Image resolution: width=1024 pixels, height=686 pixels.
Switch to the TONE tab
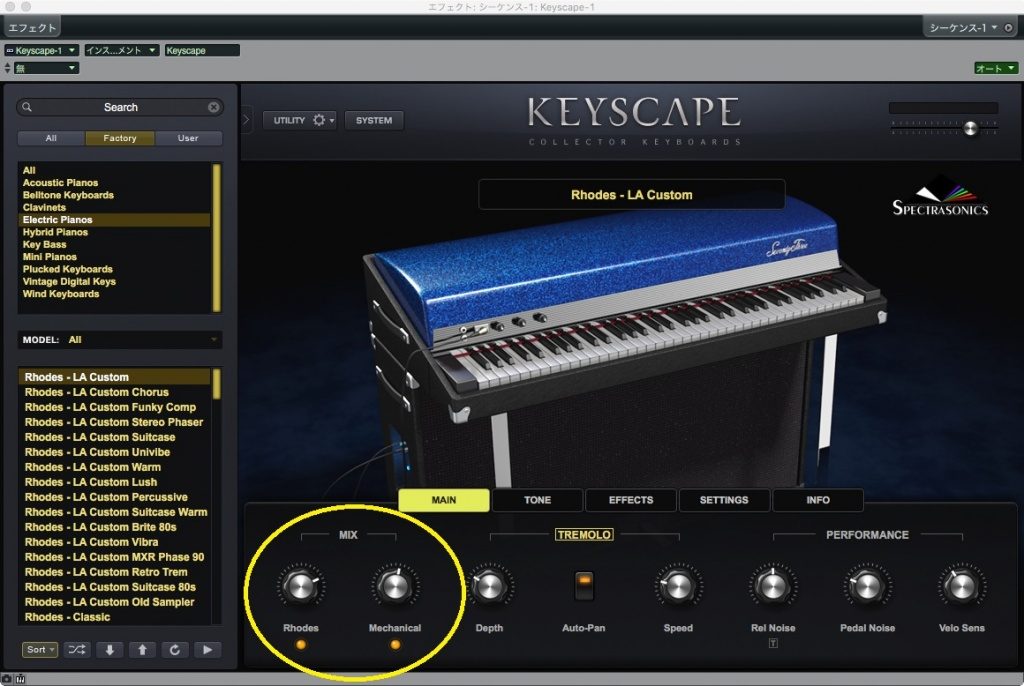(x=537, y=500)
